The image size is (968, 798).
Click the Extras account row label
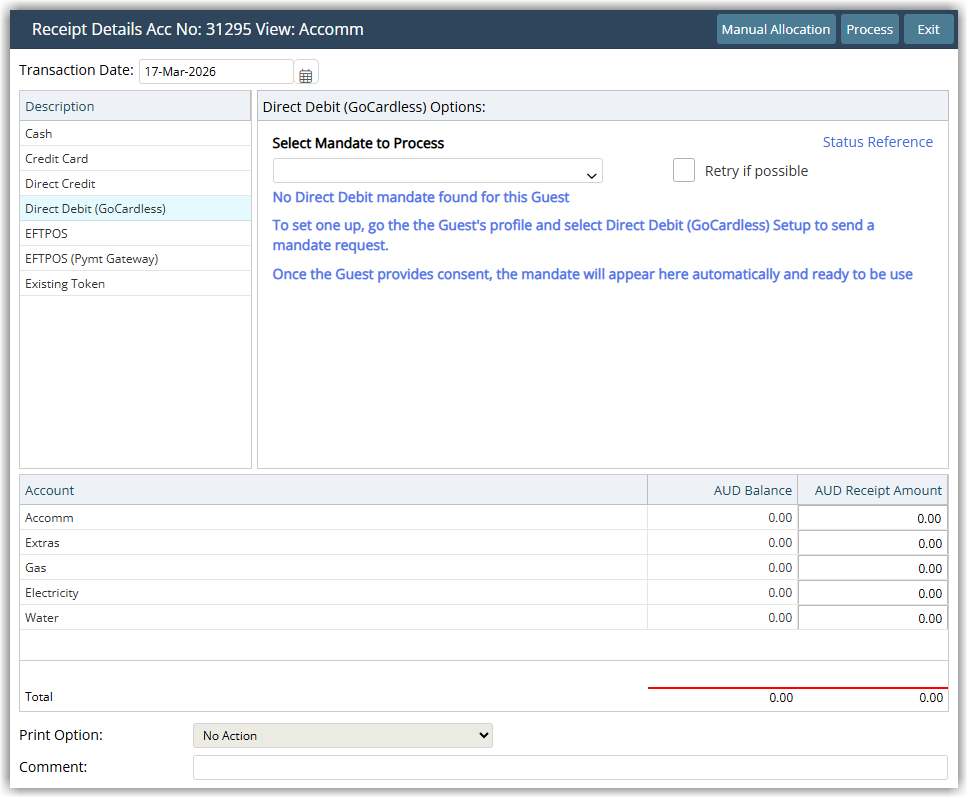(42, 542)
